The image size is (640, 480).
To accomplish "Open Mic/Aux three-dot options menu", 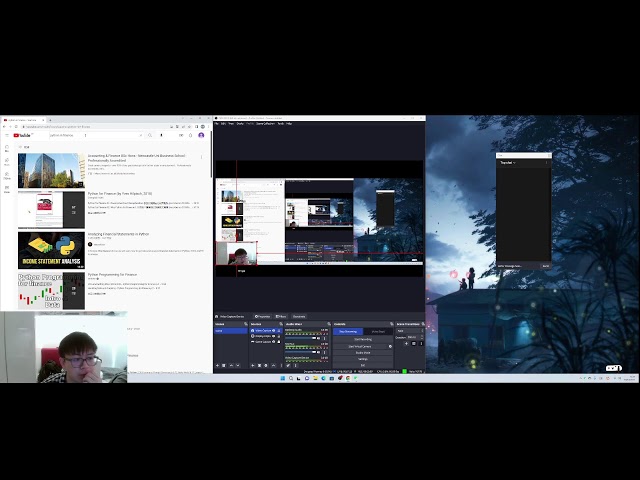I will (324, 352).
